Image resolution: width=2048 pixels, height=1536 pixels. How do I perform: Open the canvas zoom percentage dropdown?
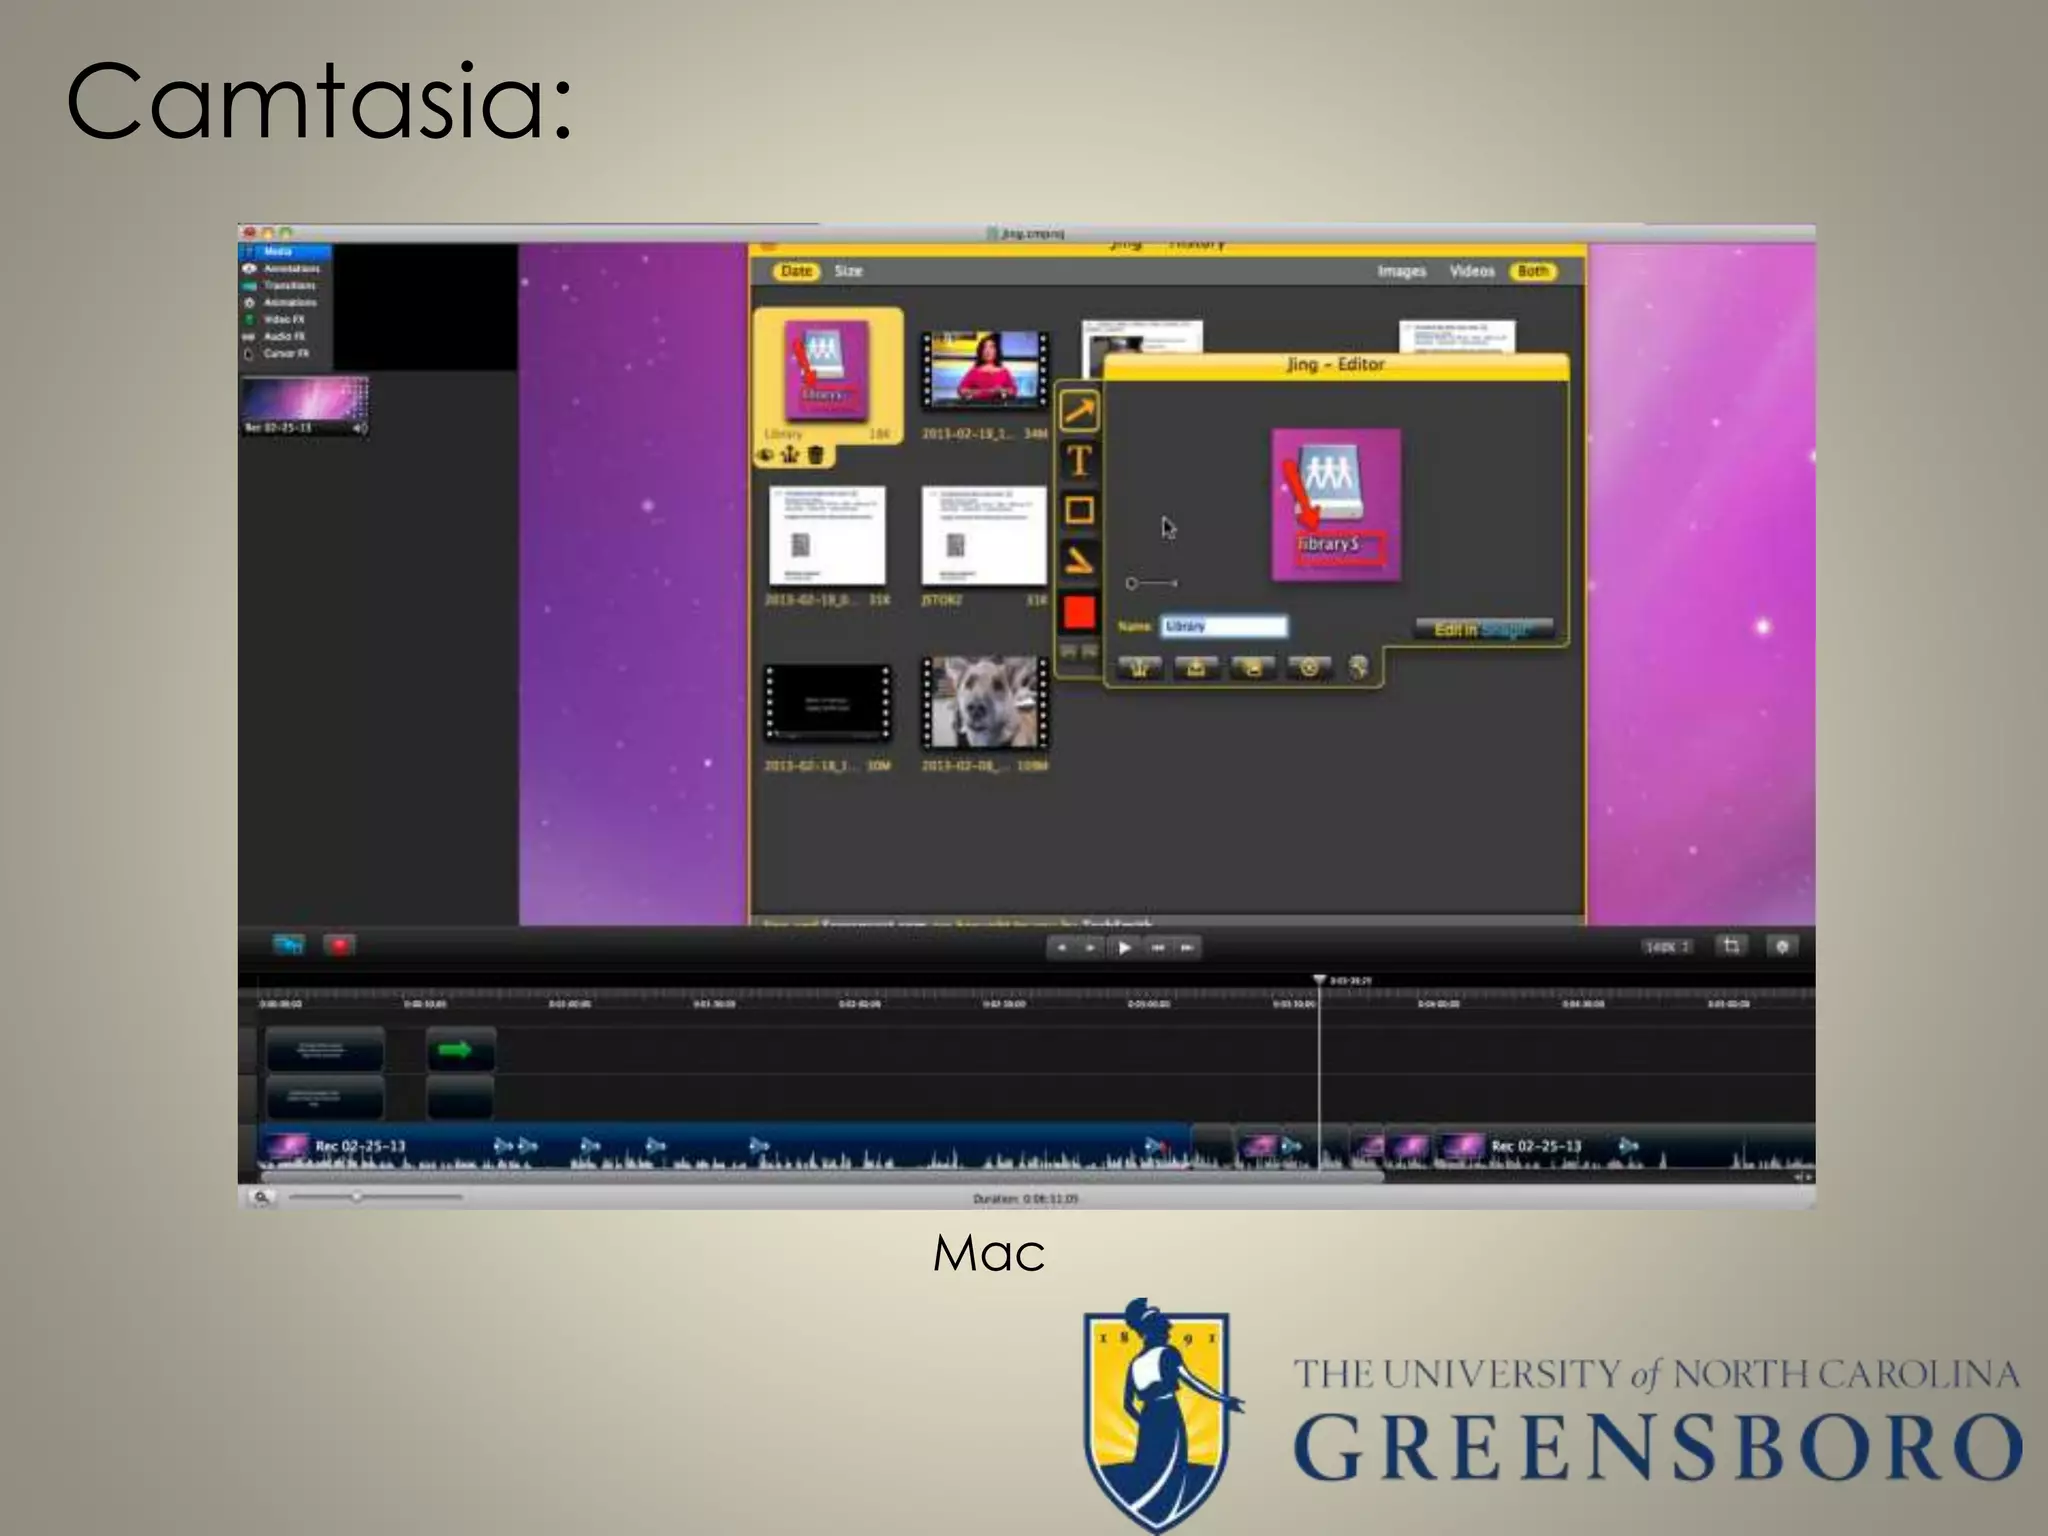point(1666,947)
